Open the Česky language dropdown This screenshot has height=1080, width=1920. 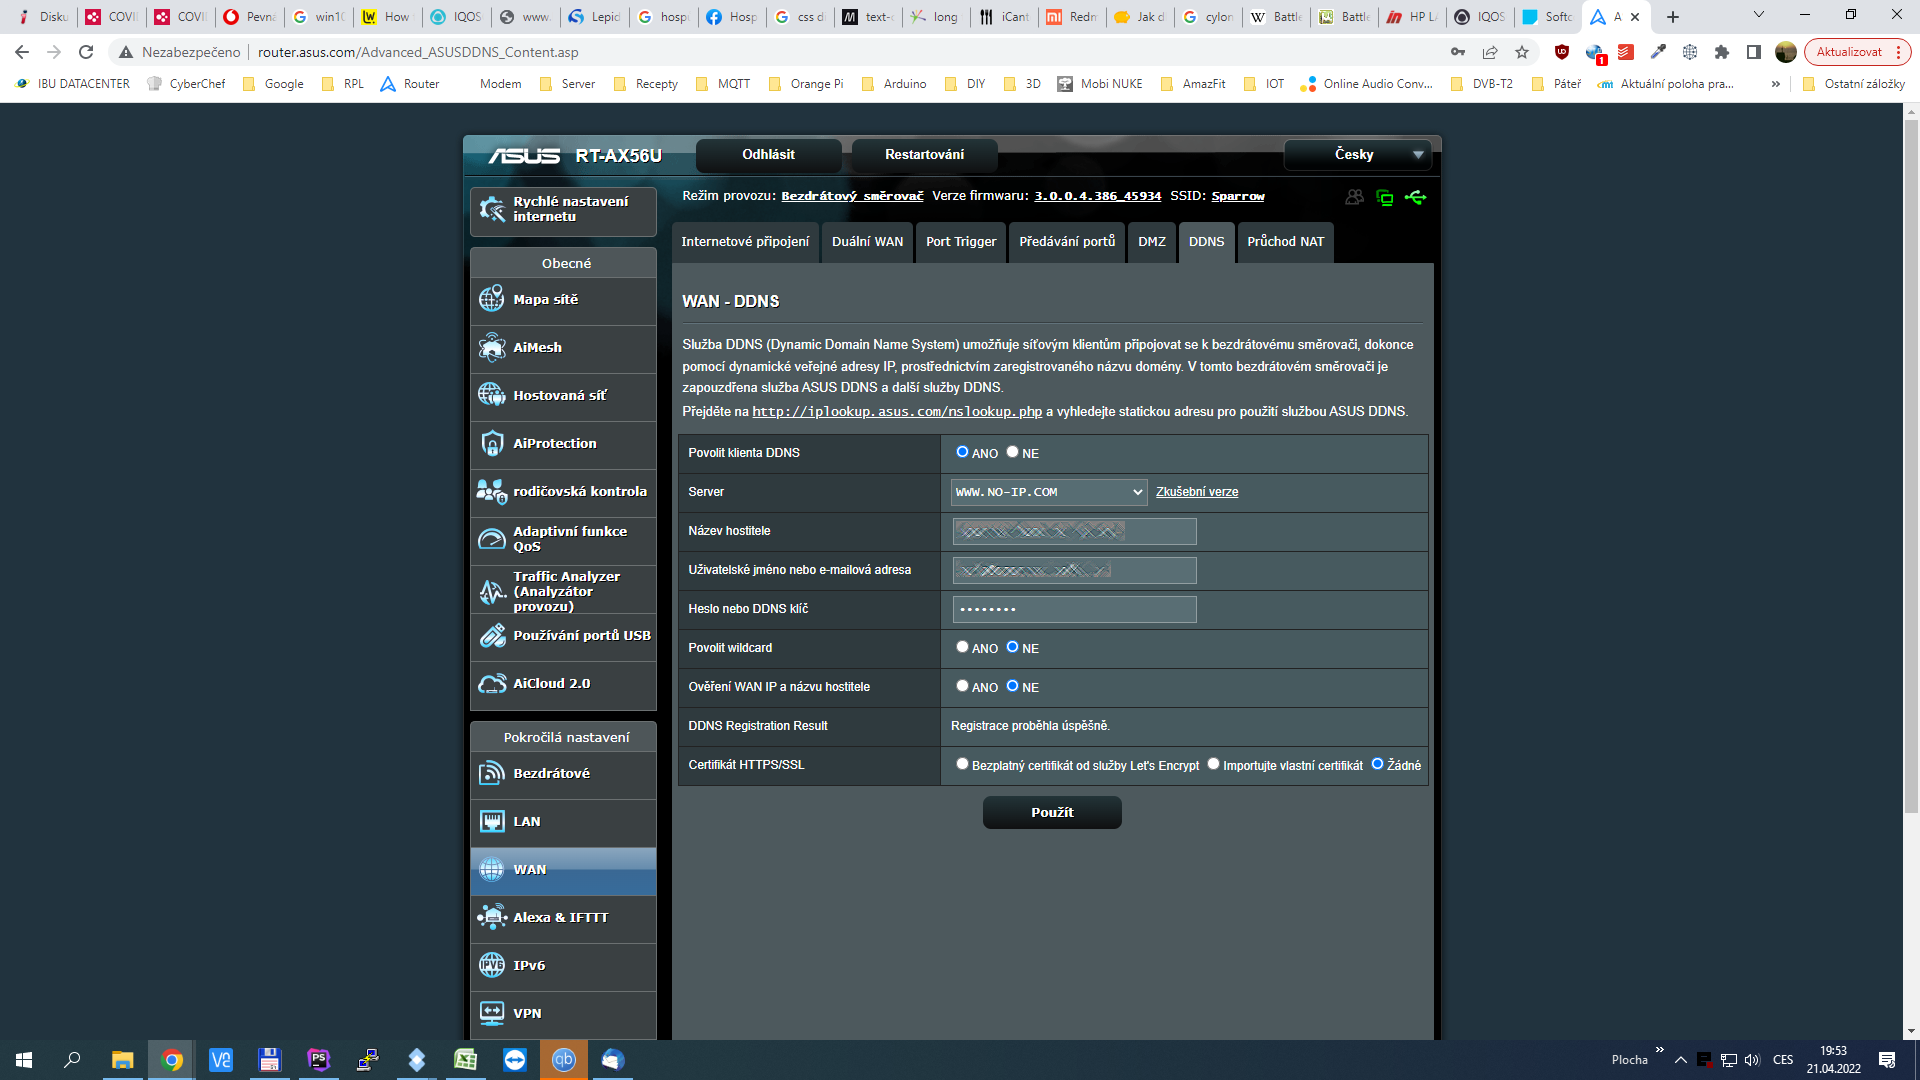coord(1357,155)
